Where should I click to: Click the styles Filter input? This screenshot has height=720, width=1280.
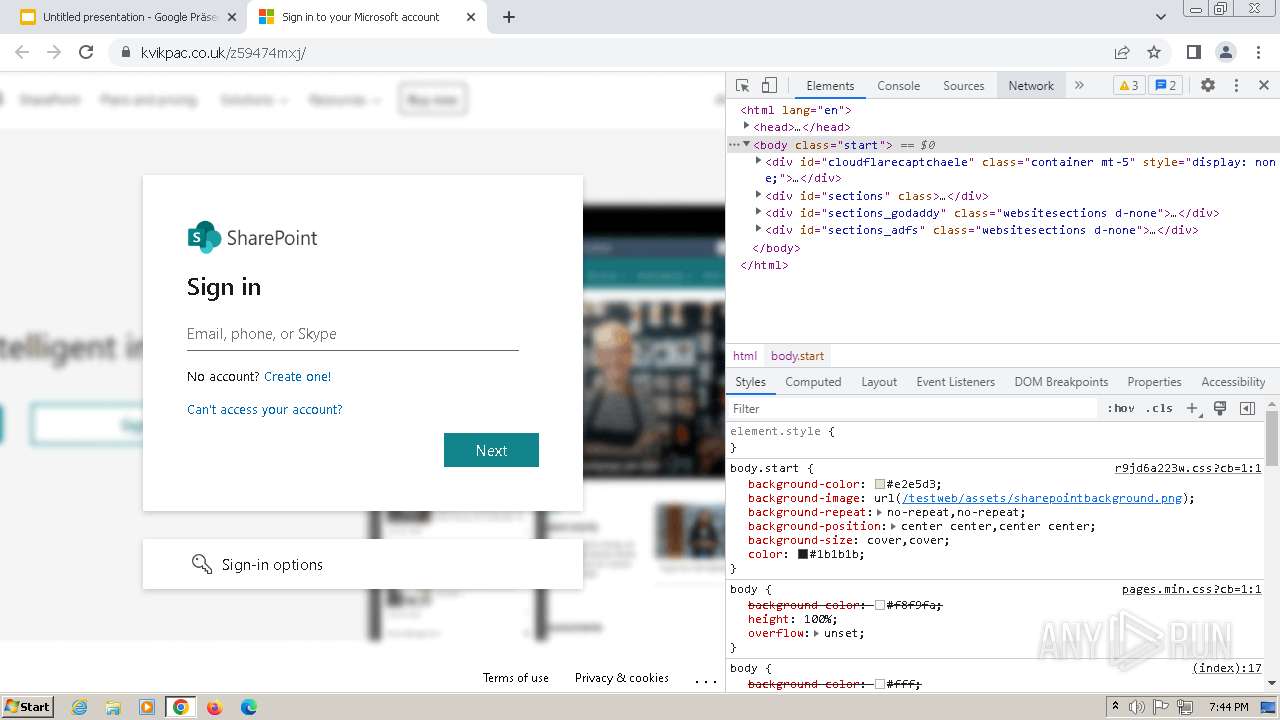pyautogui.click(x=912, y=408)
